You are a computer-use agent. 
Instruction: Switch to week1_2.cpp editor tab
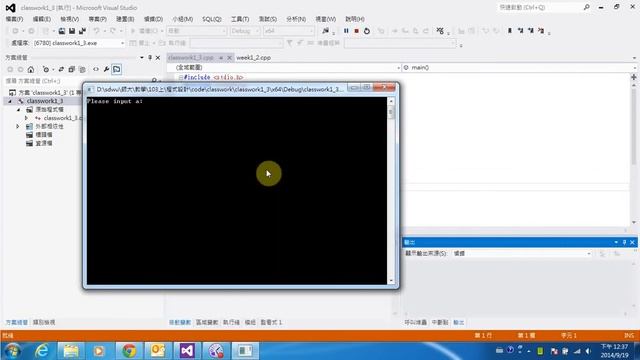coord(253,58)
